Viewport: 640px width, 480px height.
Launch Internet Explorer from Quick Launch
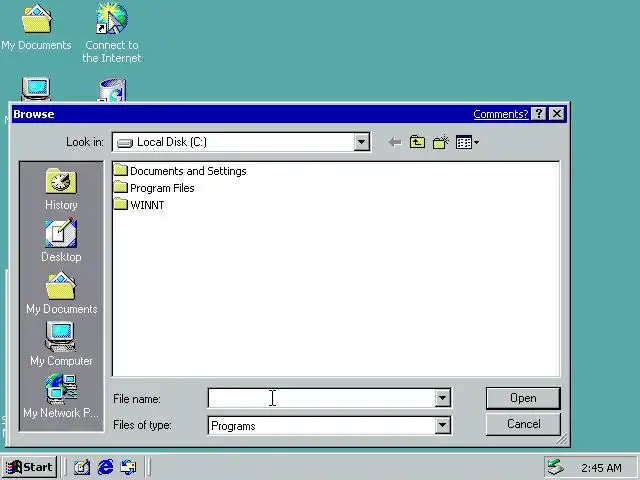[106, 467]
